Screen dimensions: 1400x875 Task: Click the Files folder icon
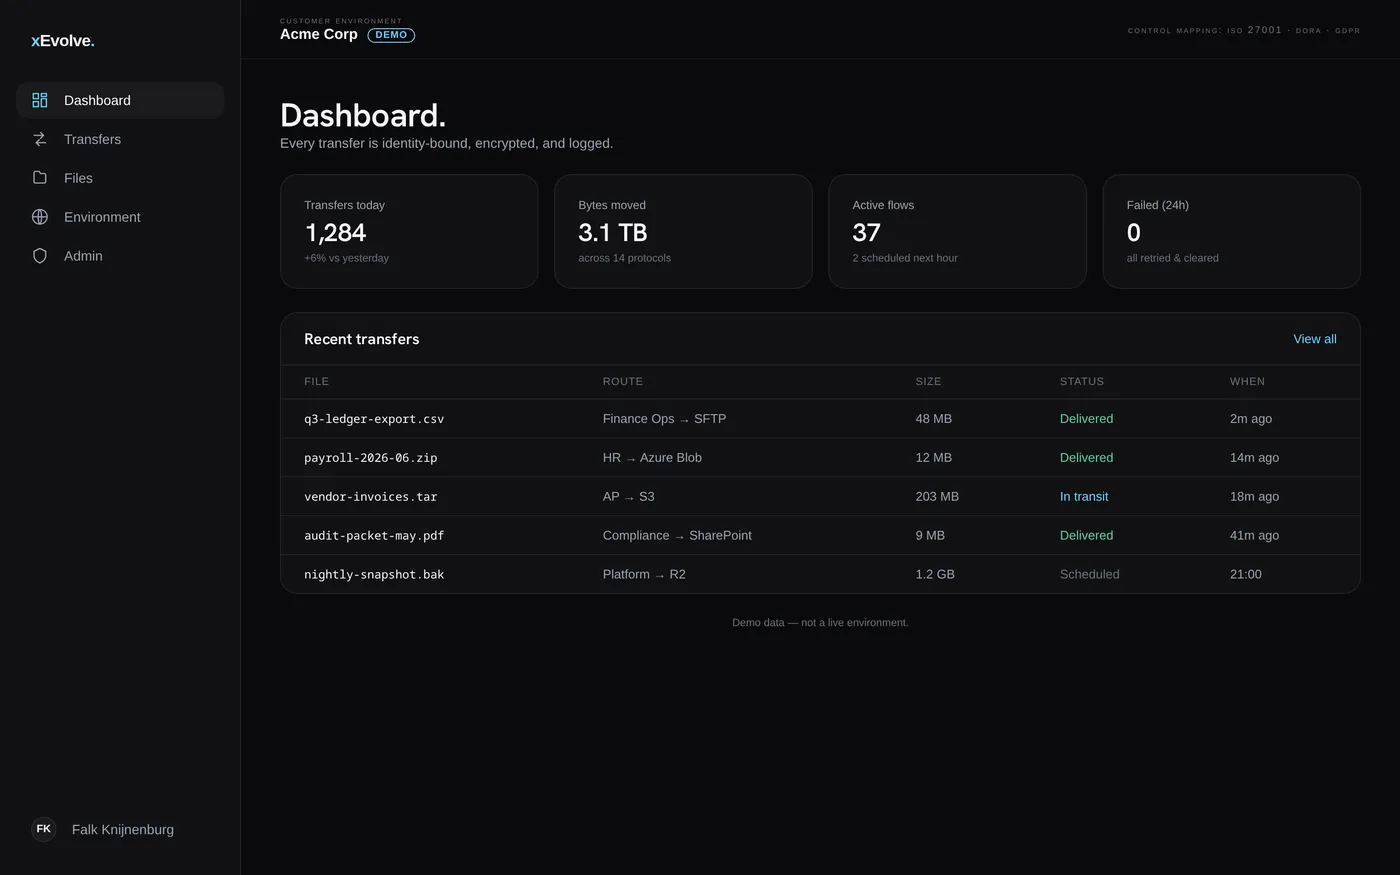[40, 178]
